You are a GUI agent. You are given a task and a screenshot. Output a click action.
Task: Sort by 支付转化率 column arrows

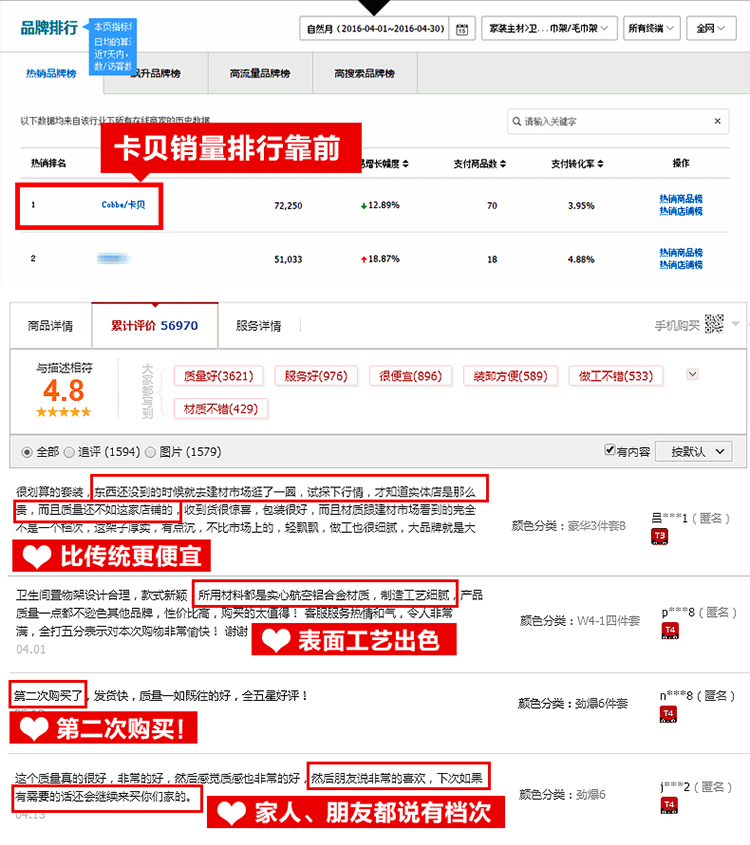[x=600, y=163]
